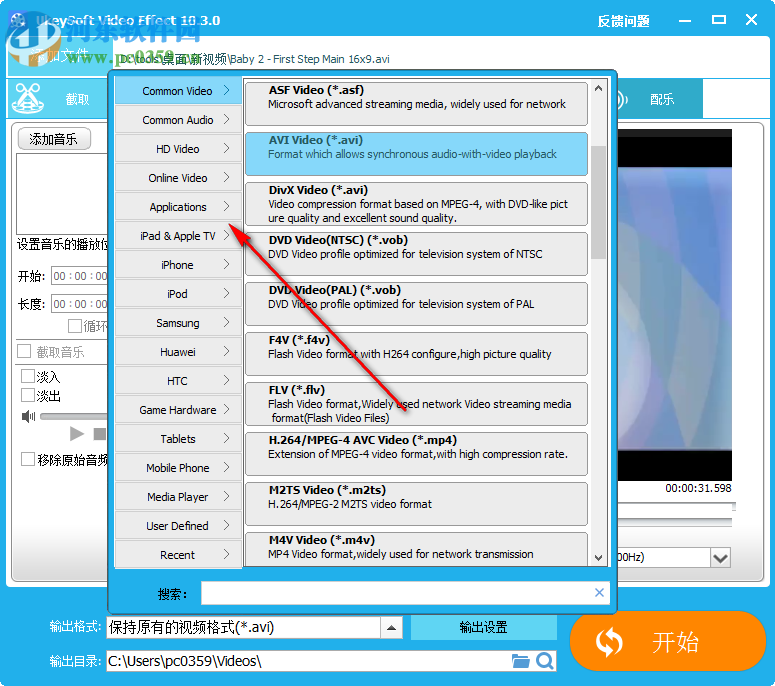Click the 输出设置 button
Viewport: 775px width, 686px height.
pyautogui.click(x=483, y=627)
